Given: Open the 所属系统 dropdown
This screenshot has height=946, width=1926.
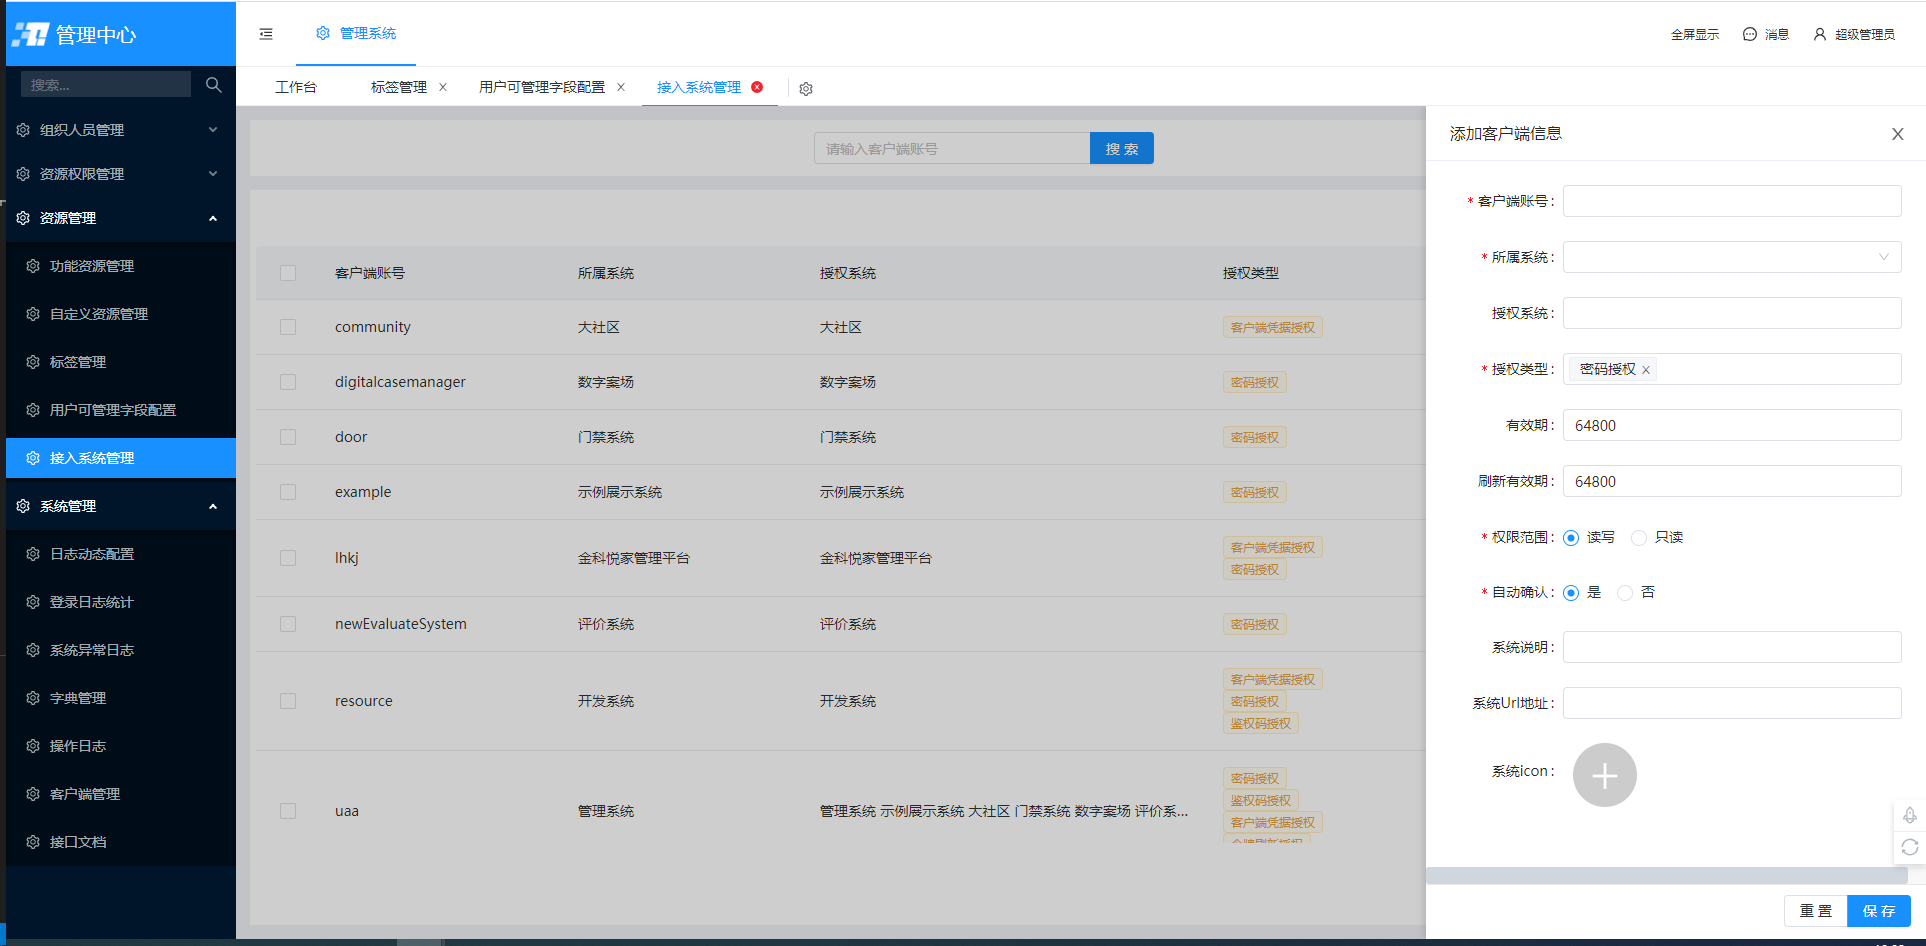Looking at the screenshot, I should pyautogui.click(x=1732, y=257).
